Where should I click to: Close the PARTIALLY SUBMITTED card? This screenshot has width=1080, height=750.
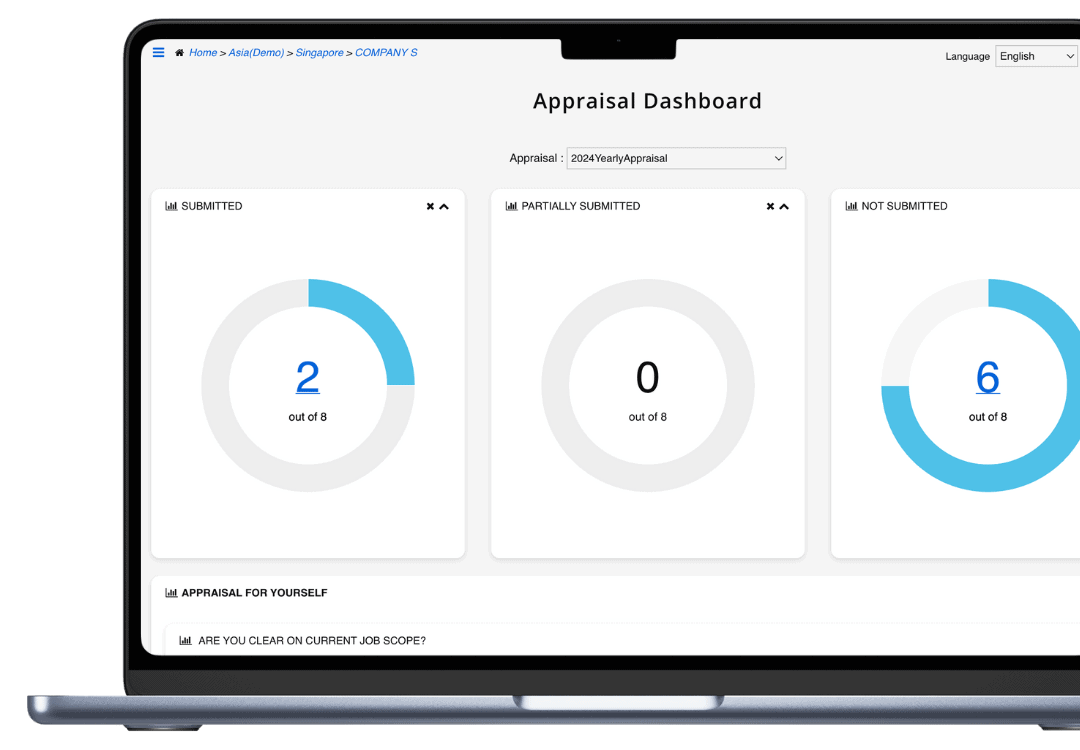771,207
